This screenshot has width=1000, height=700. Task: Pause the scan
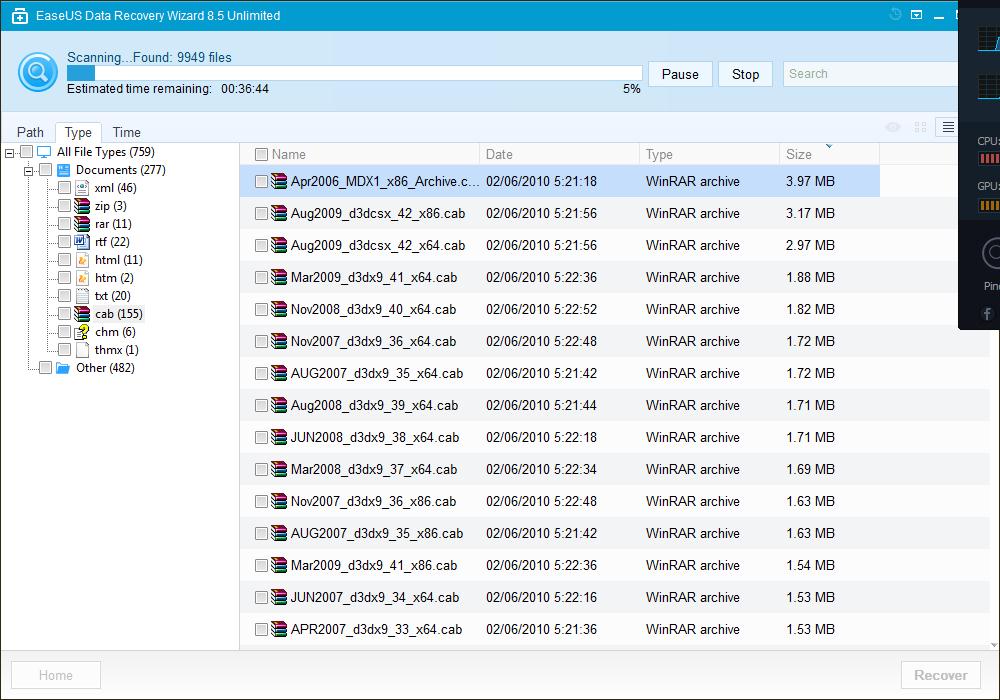click(x=680, y=74)
